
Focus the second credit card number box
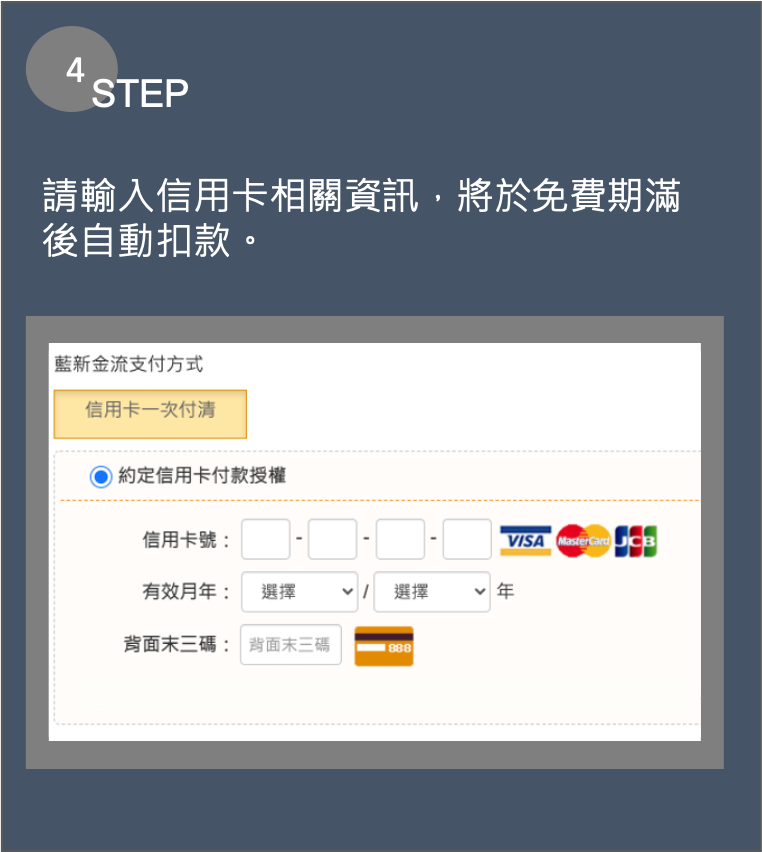tap(333, 539)
